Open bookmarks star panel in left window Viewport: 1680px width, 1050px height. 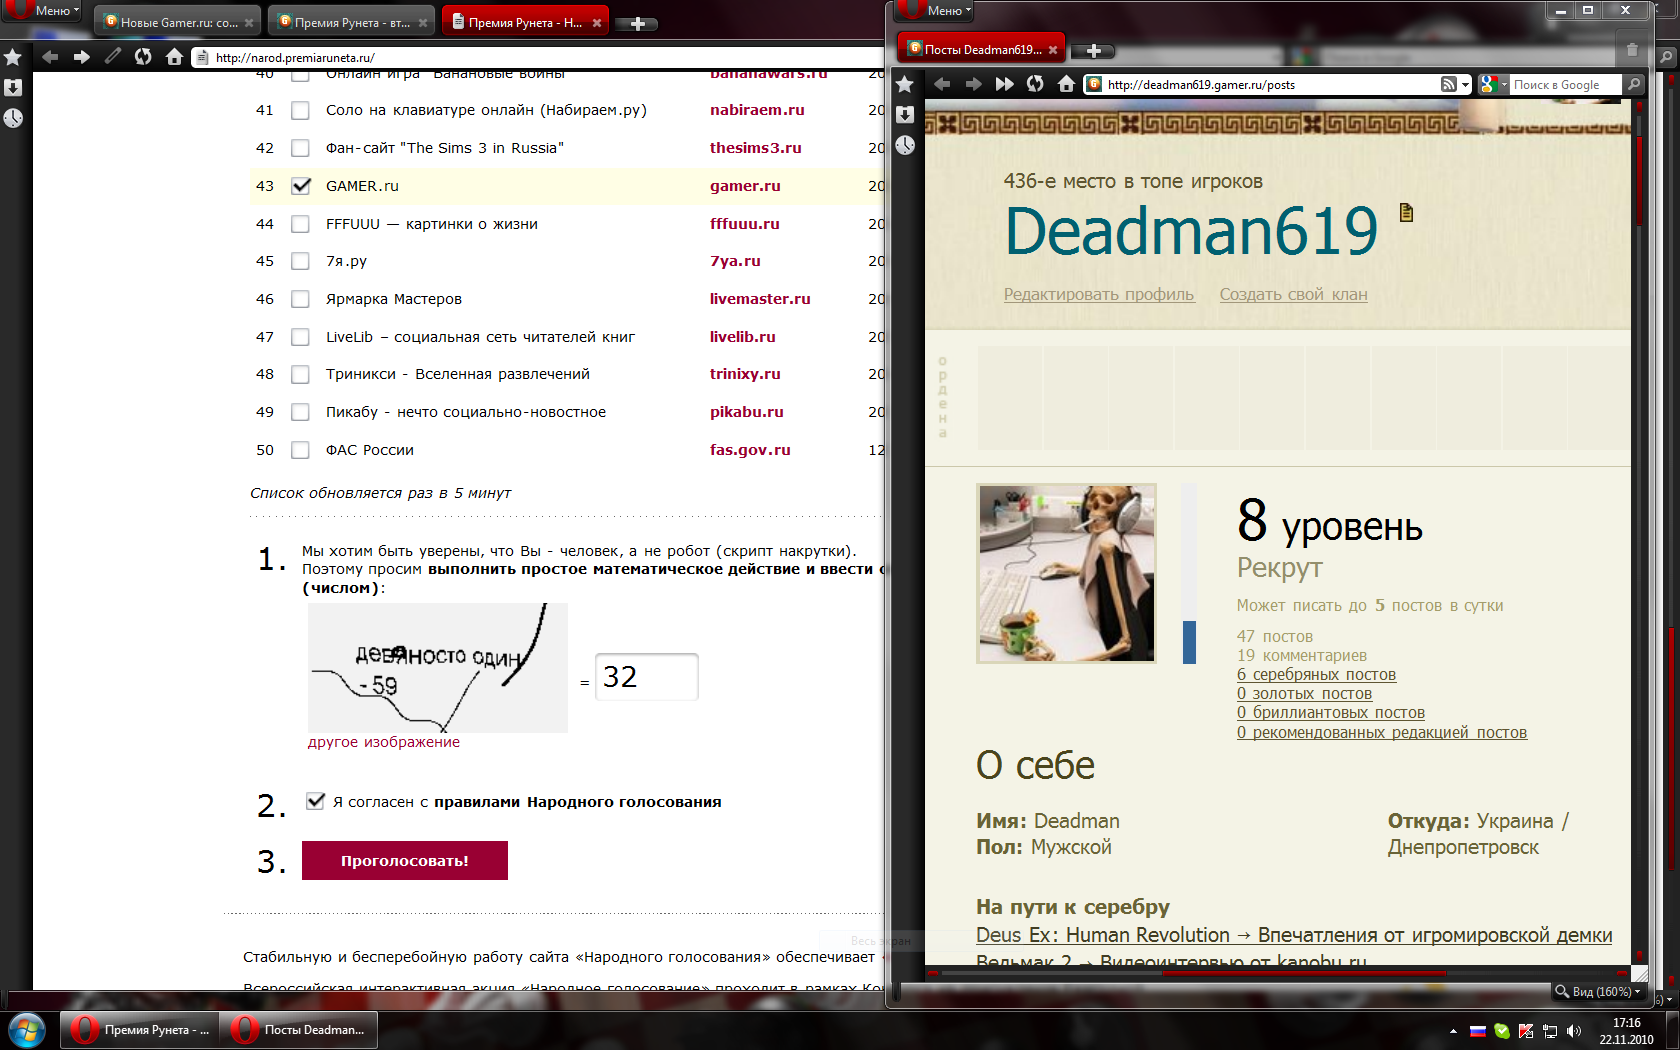pos(13,57)
